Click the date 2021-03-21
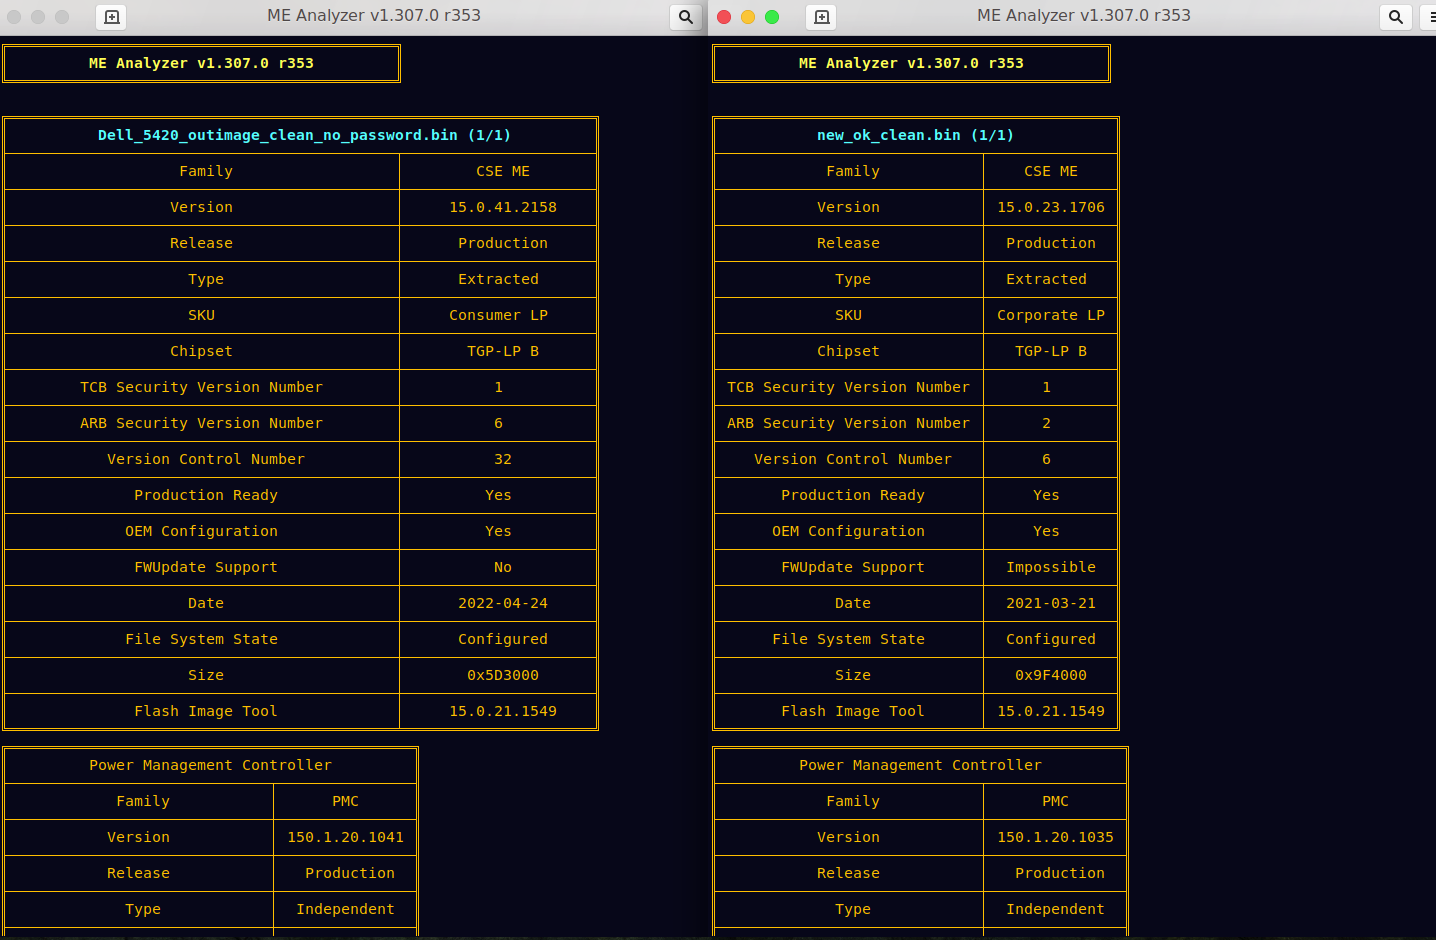1436x940 pixels. click(x=1051, y=603)
